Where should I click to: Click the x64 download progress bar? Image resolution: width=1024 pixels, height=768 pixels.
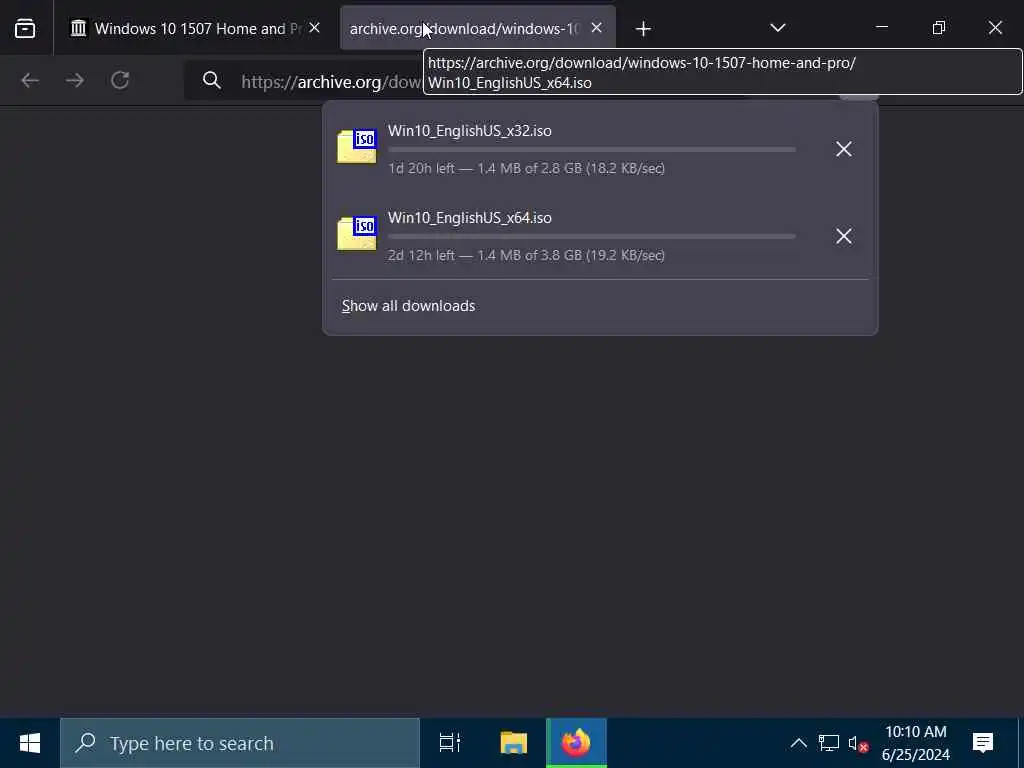click(x=592, y=236)
